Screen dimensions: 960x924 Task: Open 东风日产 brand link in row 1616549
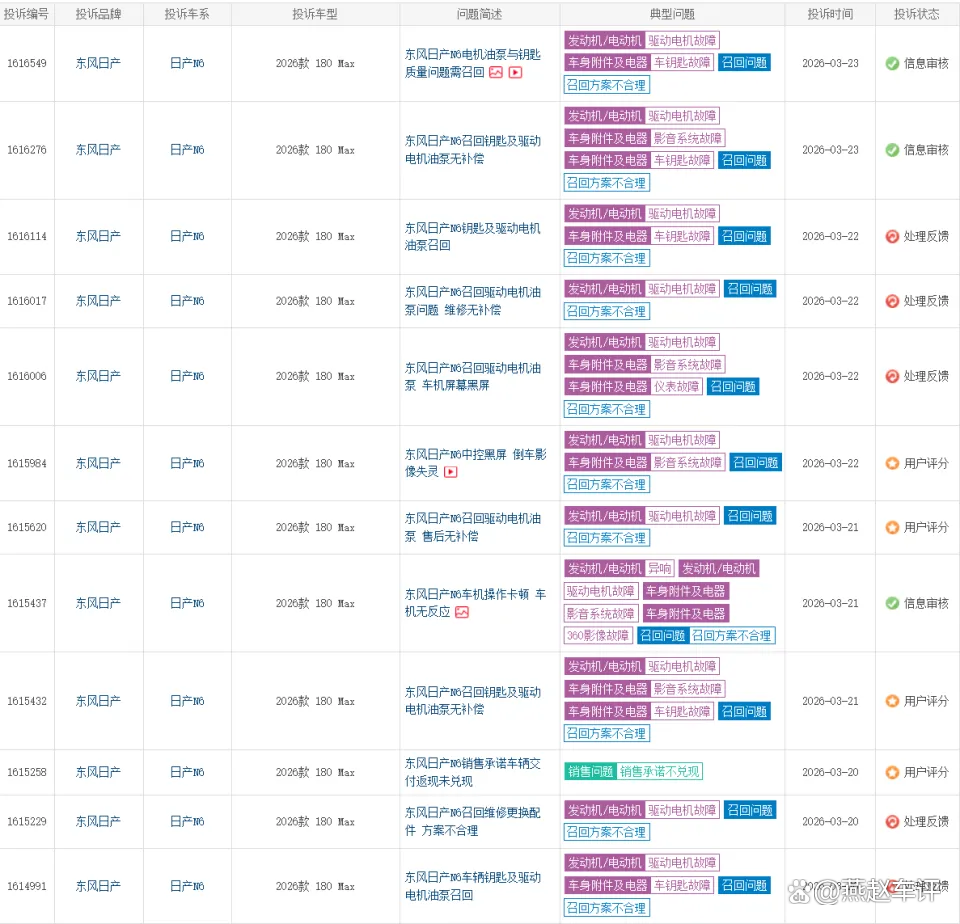coord(98,63)
